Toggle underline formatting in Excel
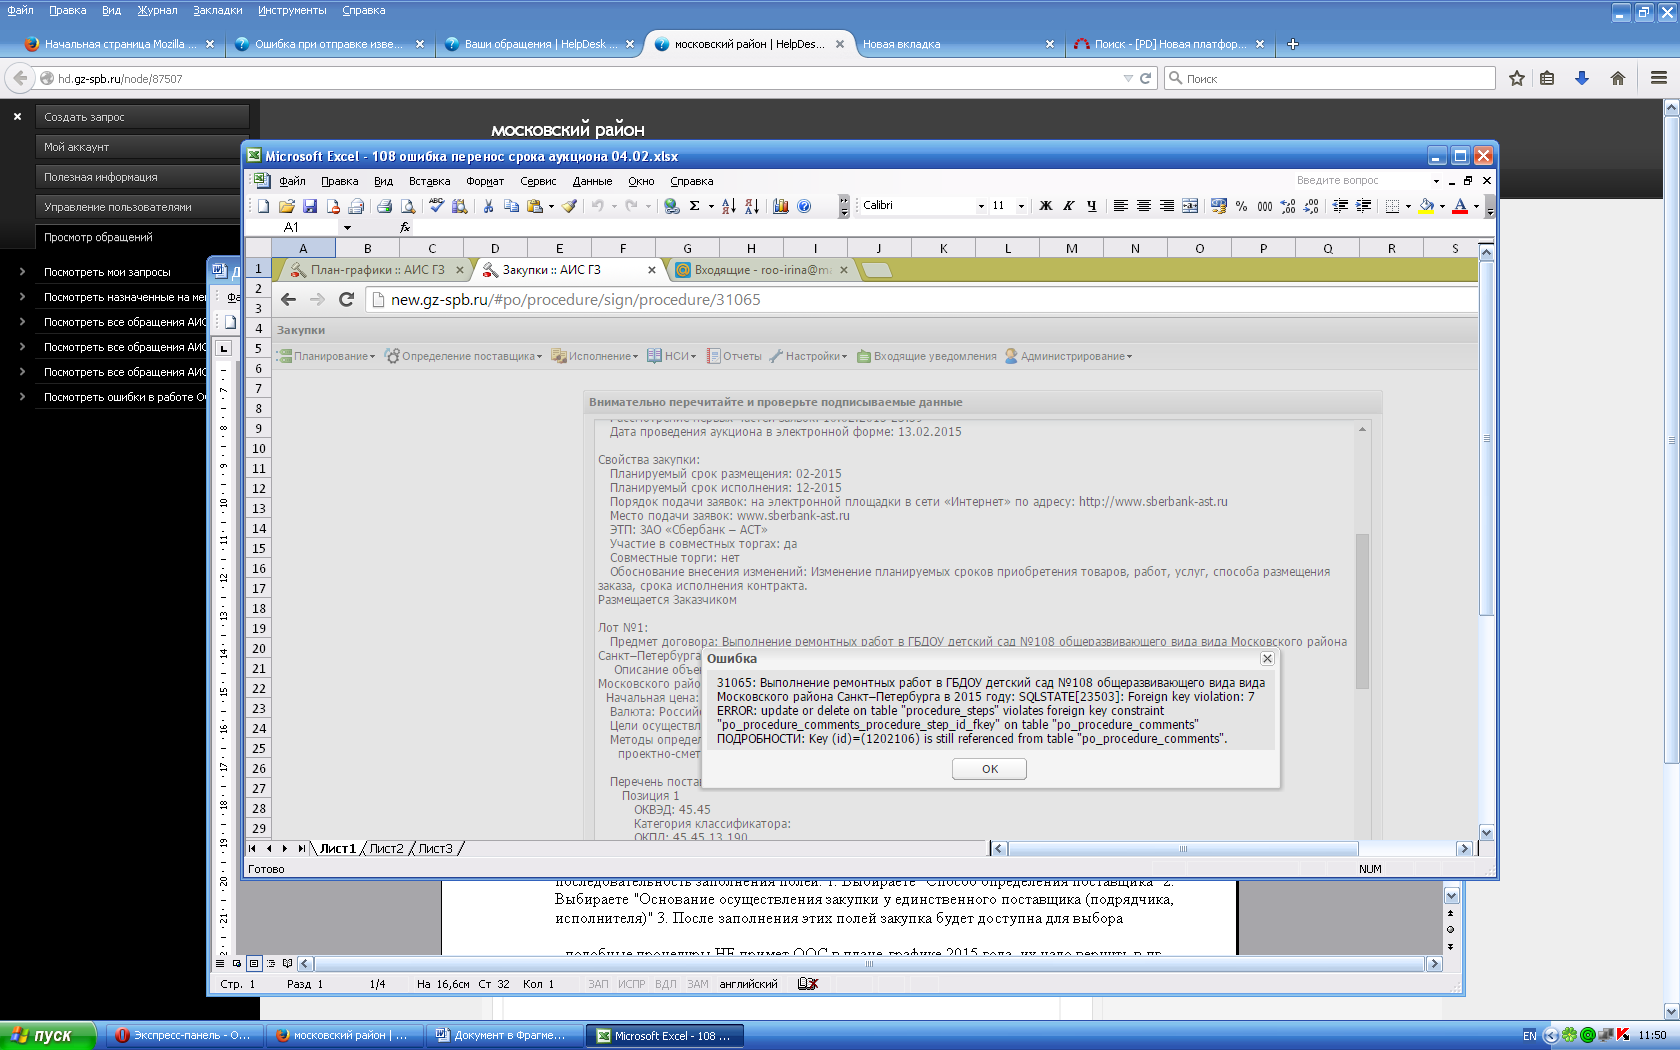This screenshot has width=1680, height=1050. pos(1092,206)
